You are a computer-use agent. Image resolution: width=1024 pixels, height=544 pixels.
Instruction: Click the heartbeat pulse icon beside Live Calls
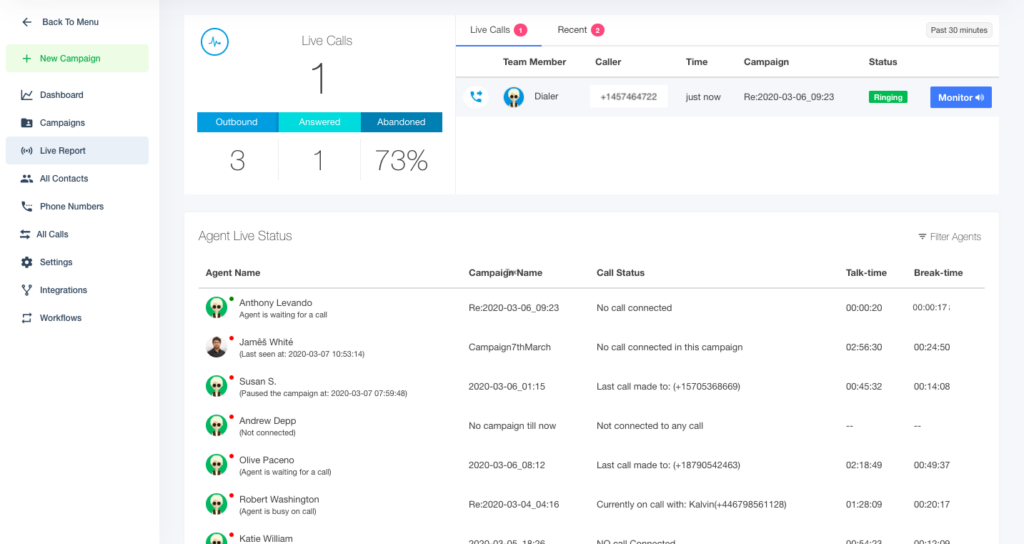coord(214,41)
